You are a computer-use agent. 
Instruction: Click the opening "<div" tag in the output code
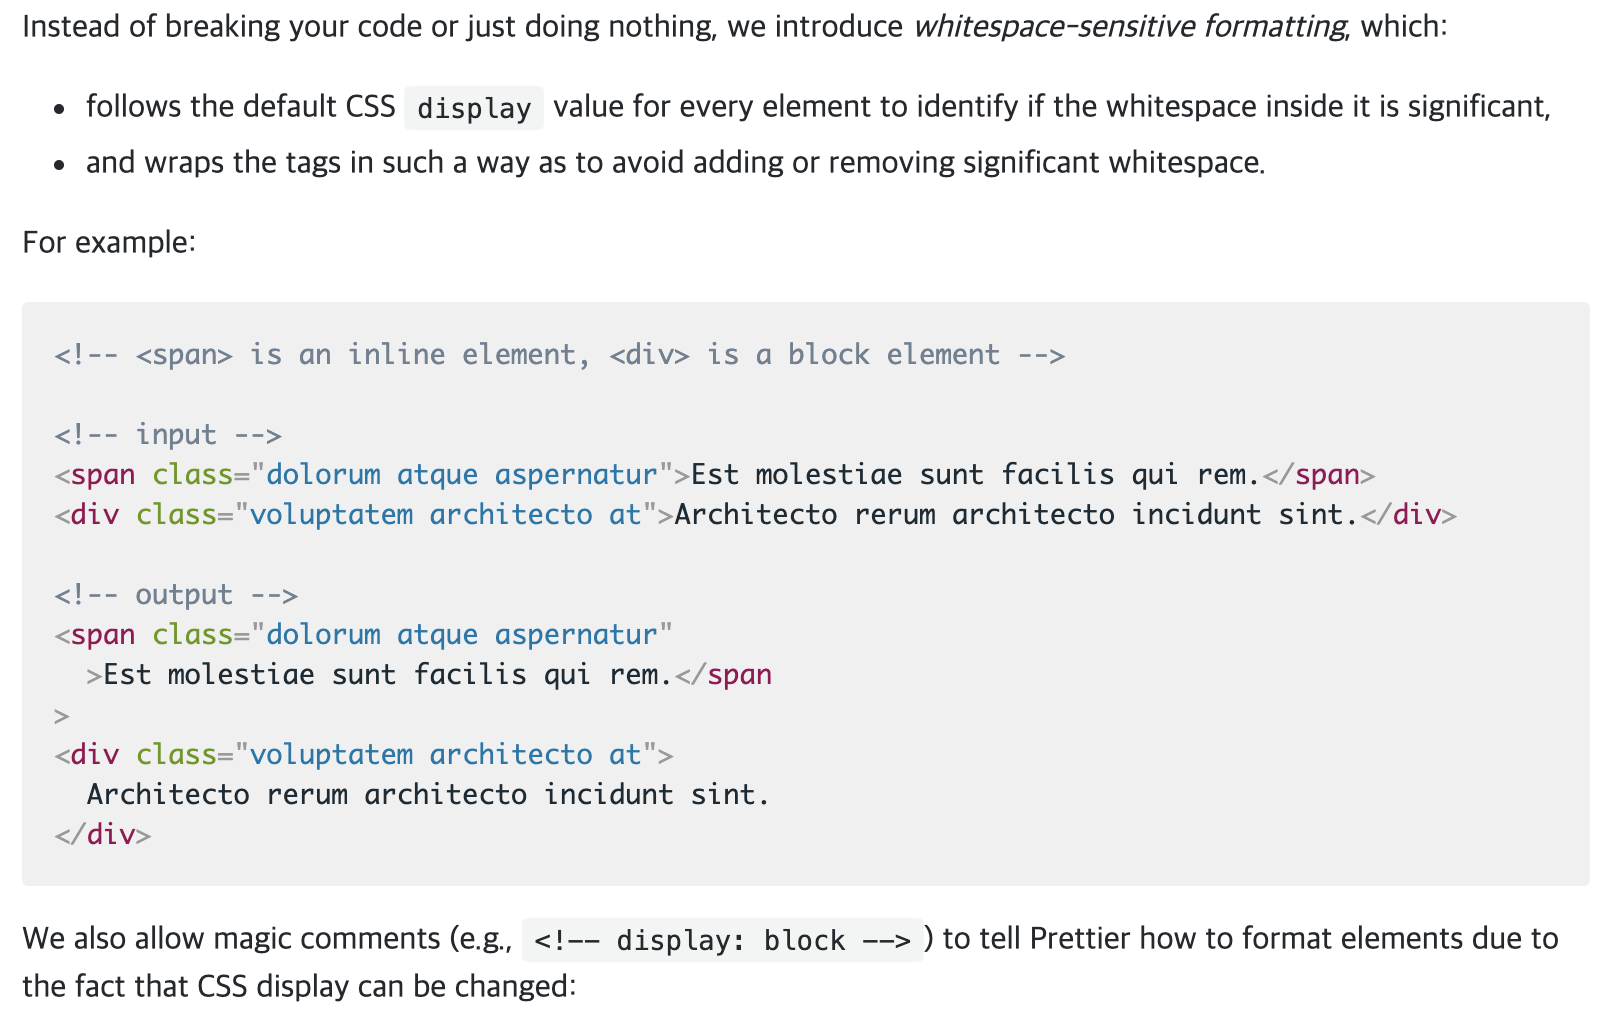pos(87,755)
